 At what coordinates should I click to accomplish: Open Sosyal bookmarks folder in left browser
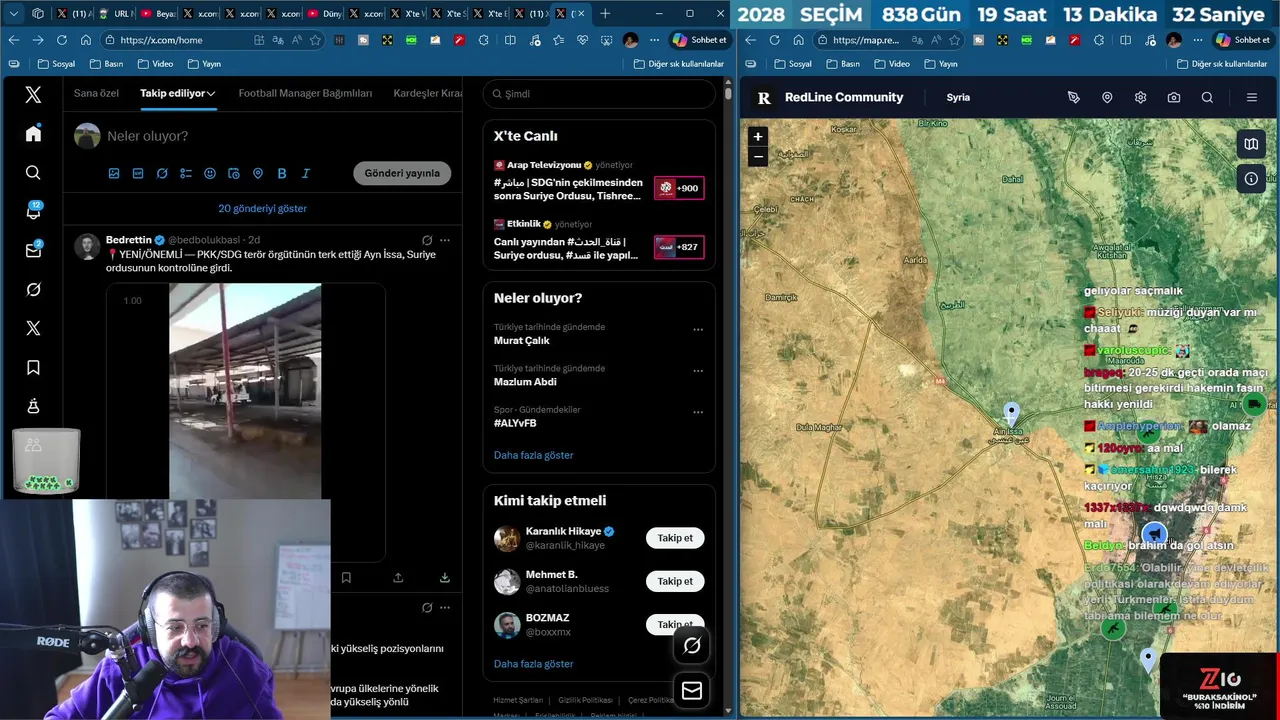coord(56,64)
